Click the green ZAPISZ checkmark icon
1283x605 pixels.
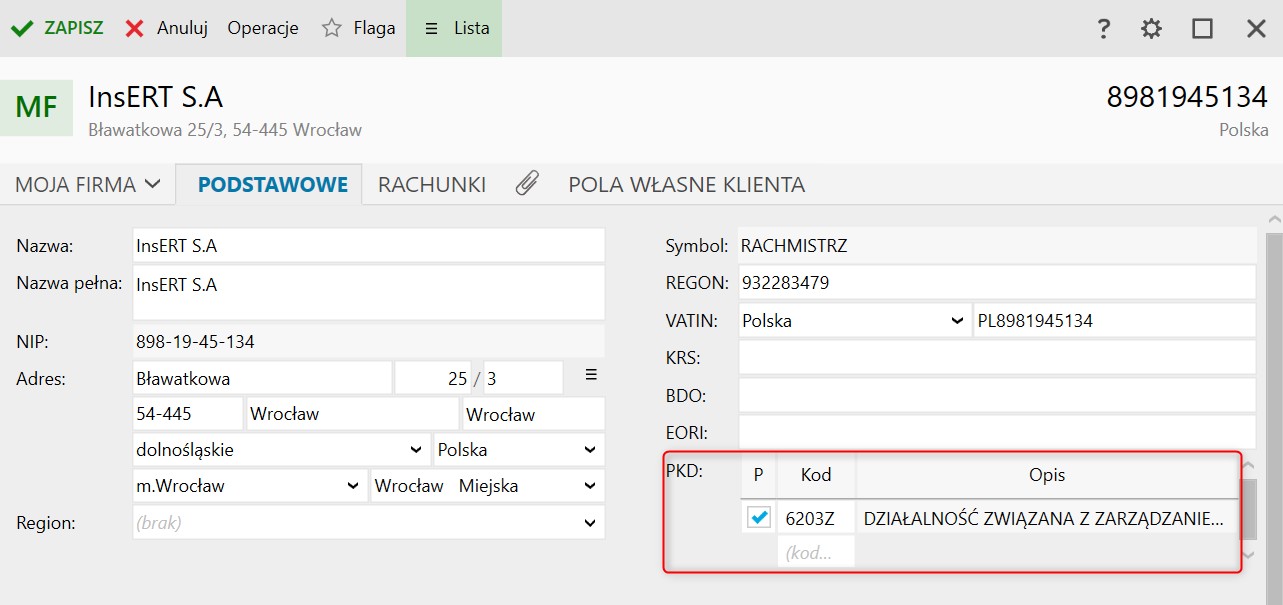[x=22, y=29]
